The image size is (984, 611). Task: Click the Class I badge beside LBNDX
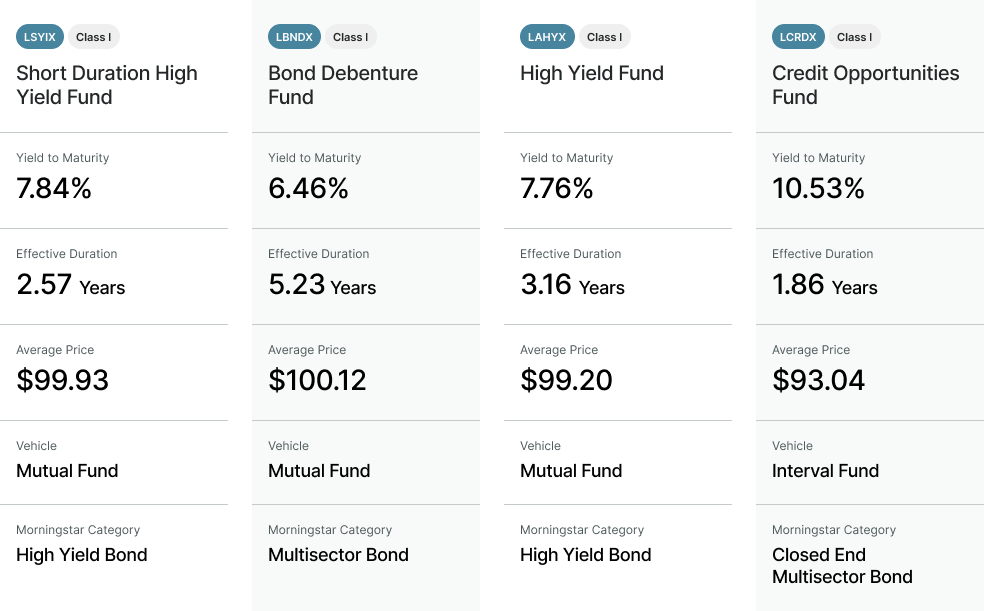click(350, 37)
